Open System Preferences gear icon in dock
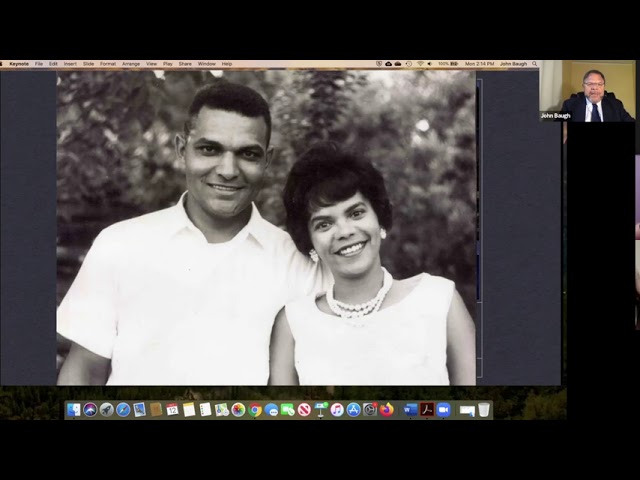Image resolution: width=640 pixels, height=480 pixels. coord(370,410)
